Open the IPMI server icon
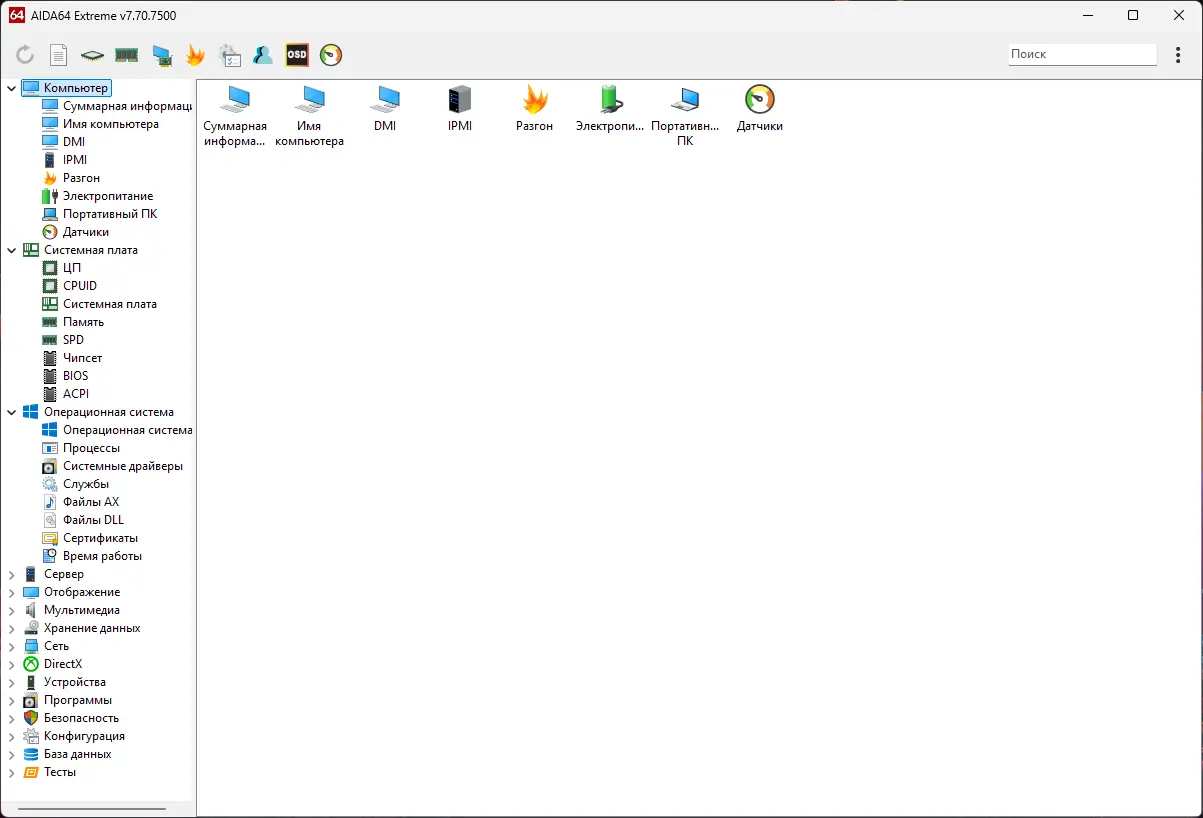 [x=460, y=100]
